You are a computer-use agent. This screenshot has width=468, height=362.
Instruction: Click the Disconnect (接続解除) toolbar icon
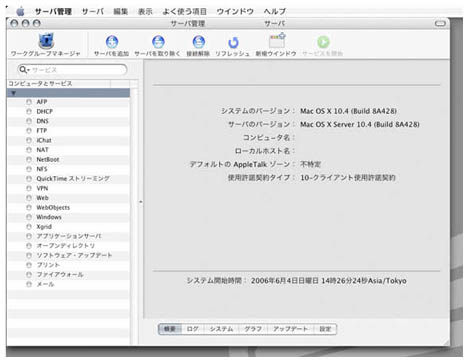pyautogui.click(x=199, y=42)
